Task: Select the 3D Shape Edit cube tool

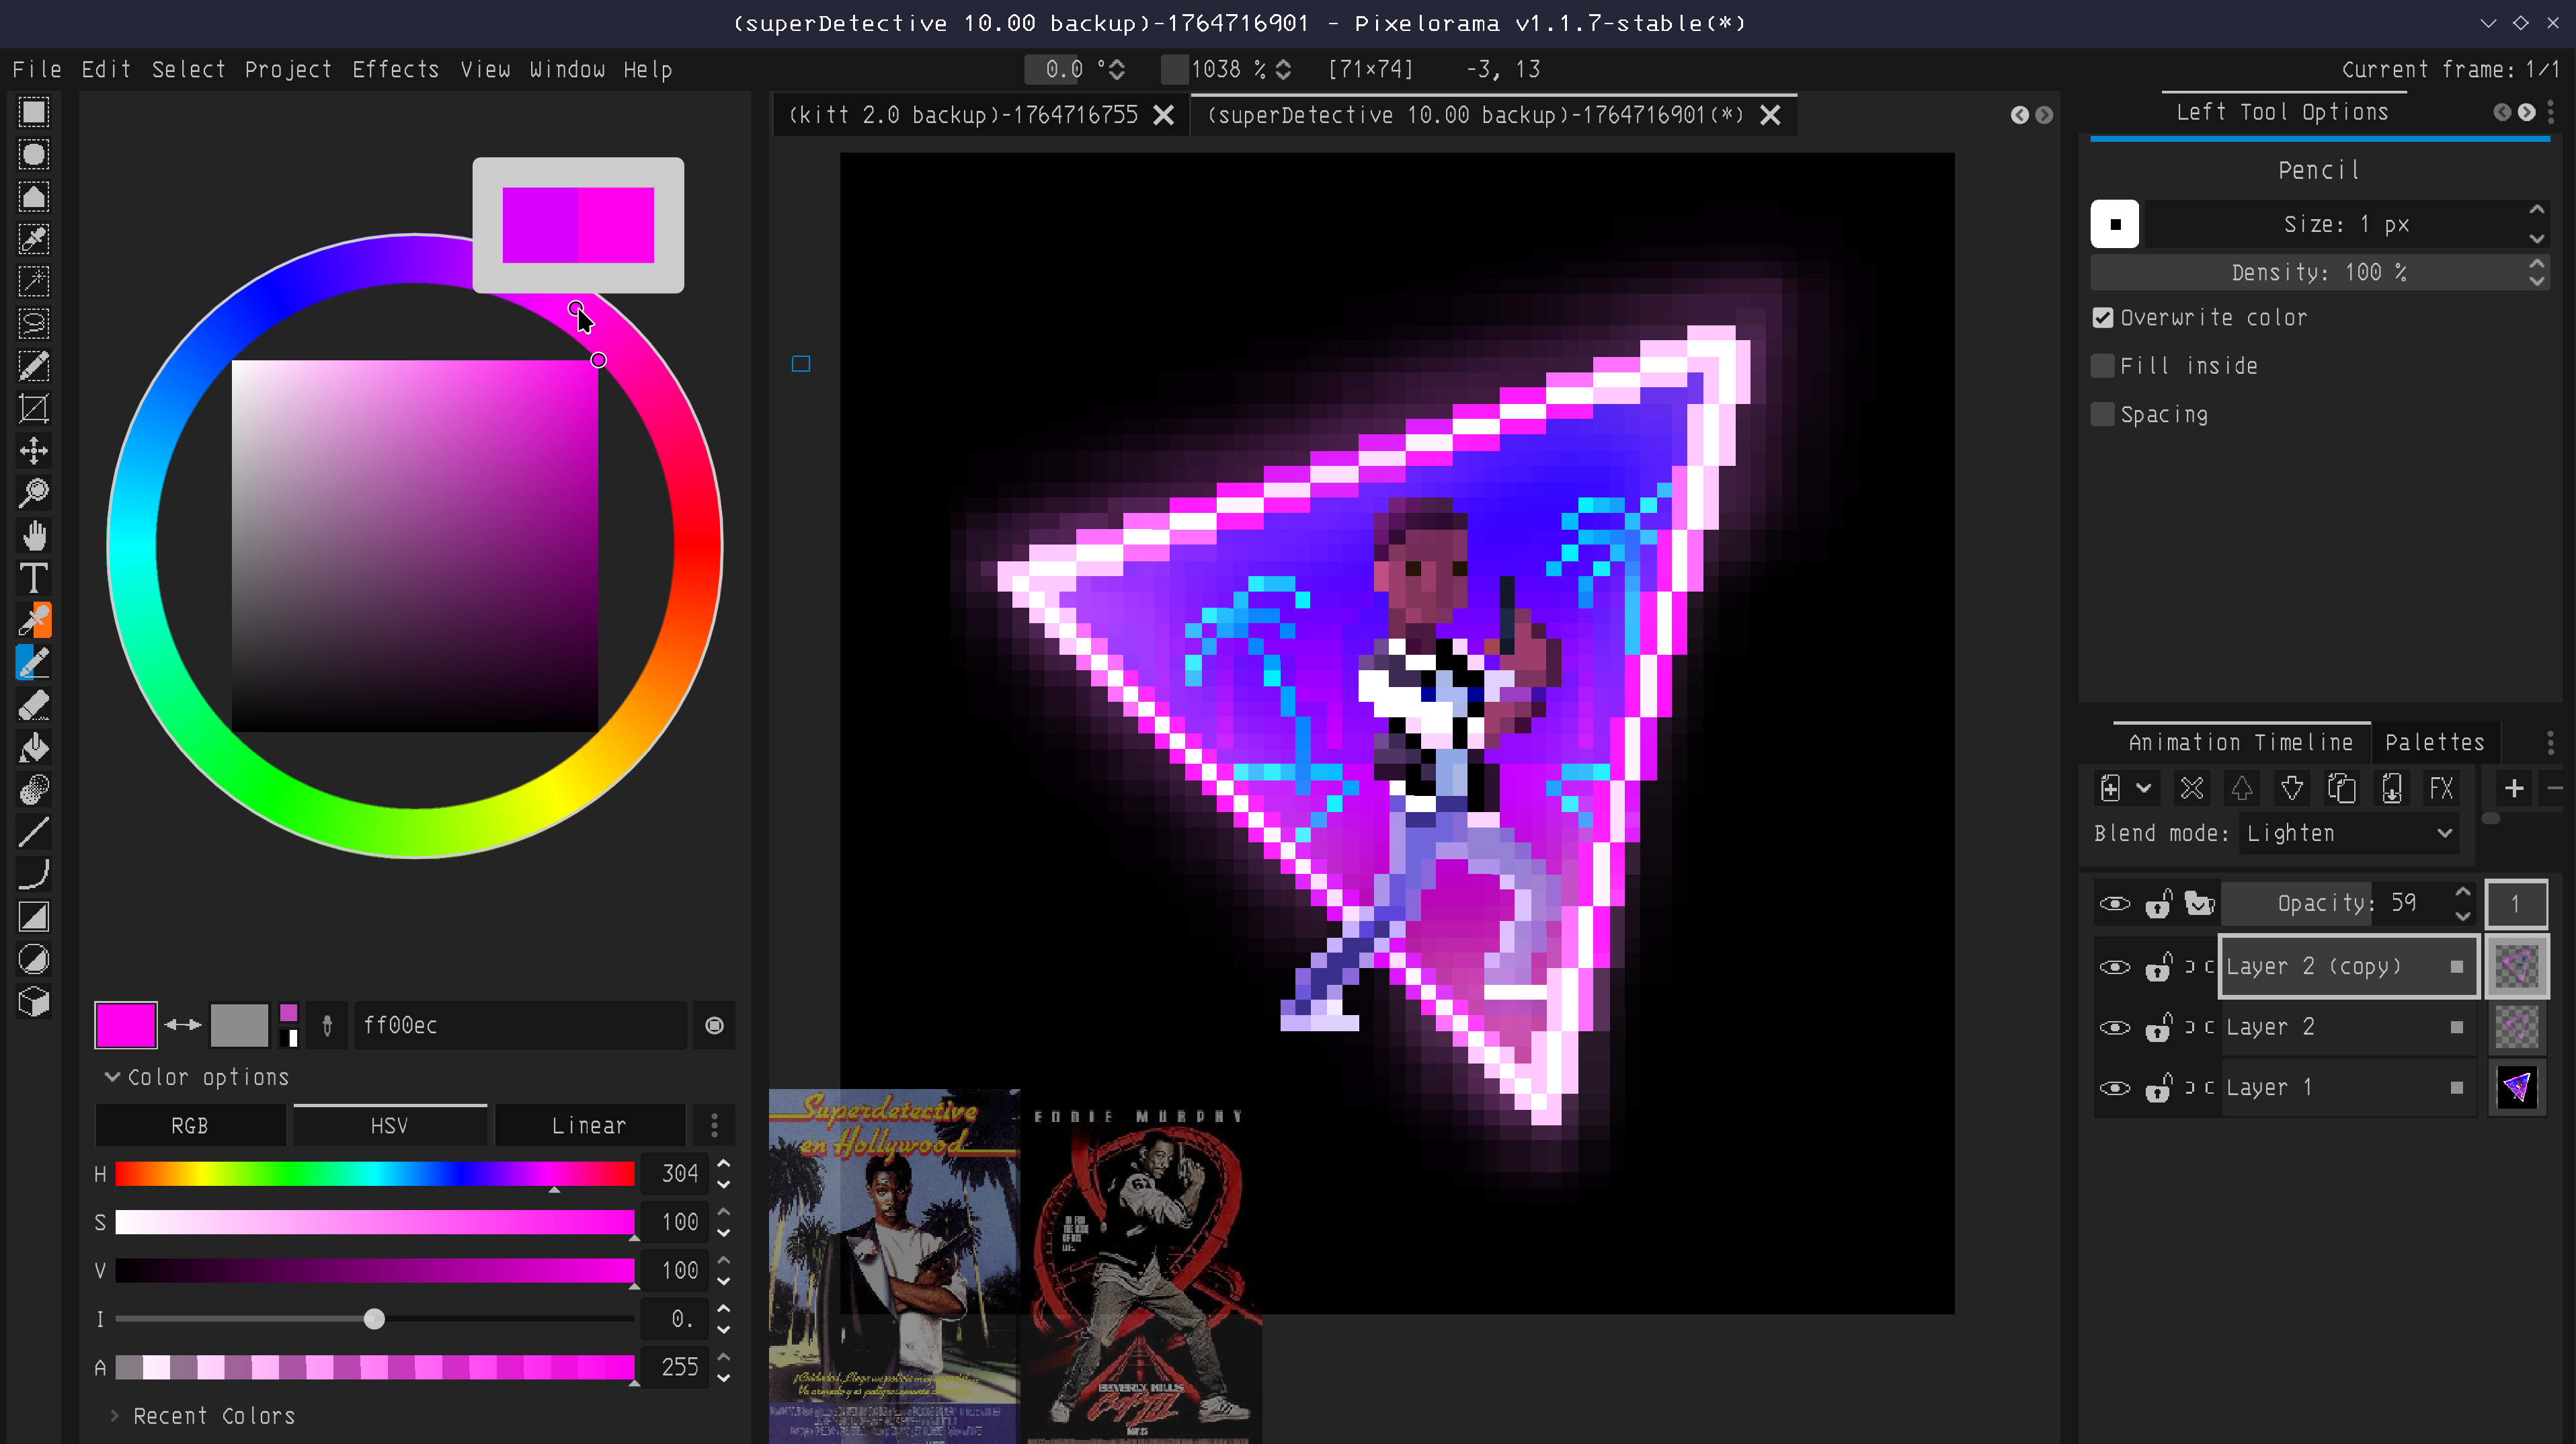Action: pos(33,1001)
